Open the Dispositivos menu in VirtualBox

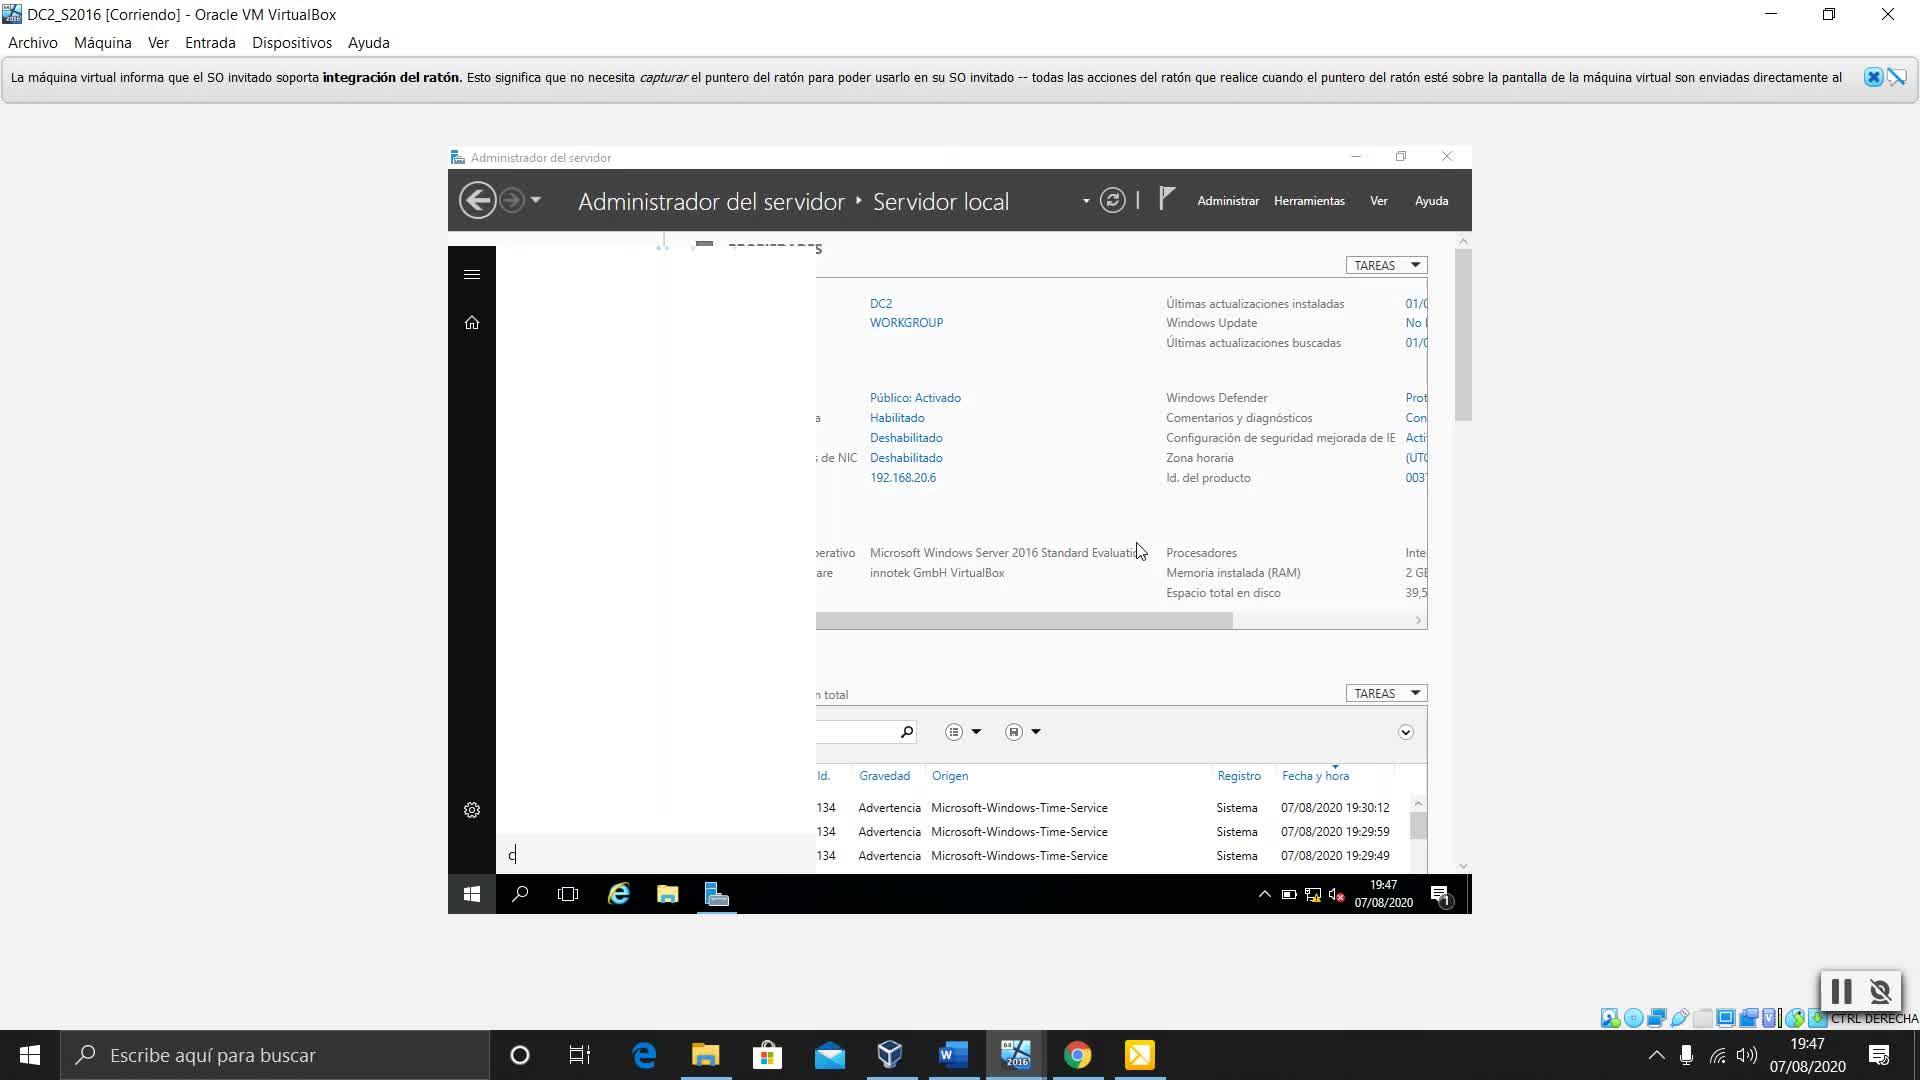click(x=291, y=43)
